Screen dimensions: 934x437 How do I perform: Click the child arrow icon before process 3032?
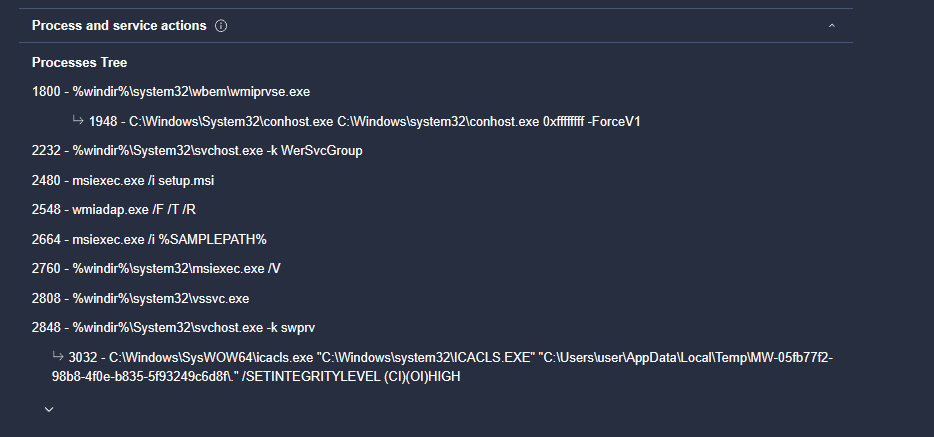58,356
